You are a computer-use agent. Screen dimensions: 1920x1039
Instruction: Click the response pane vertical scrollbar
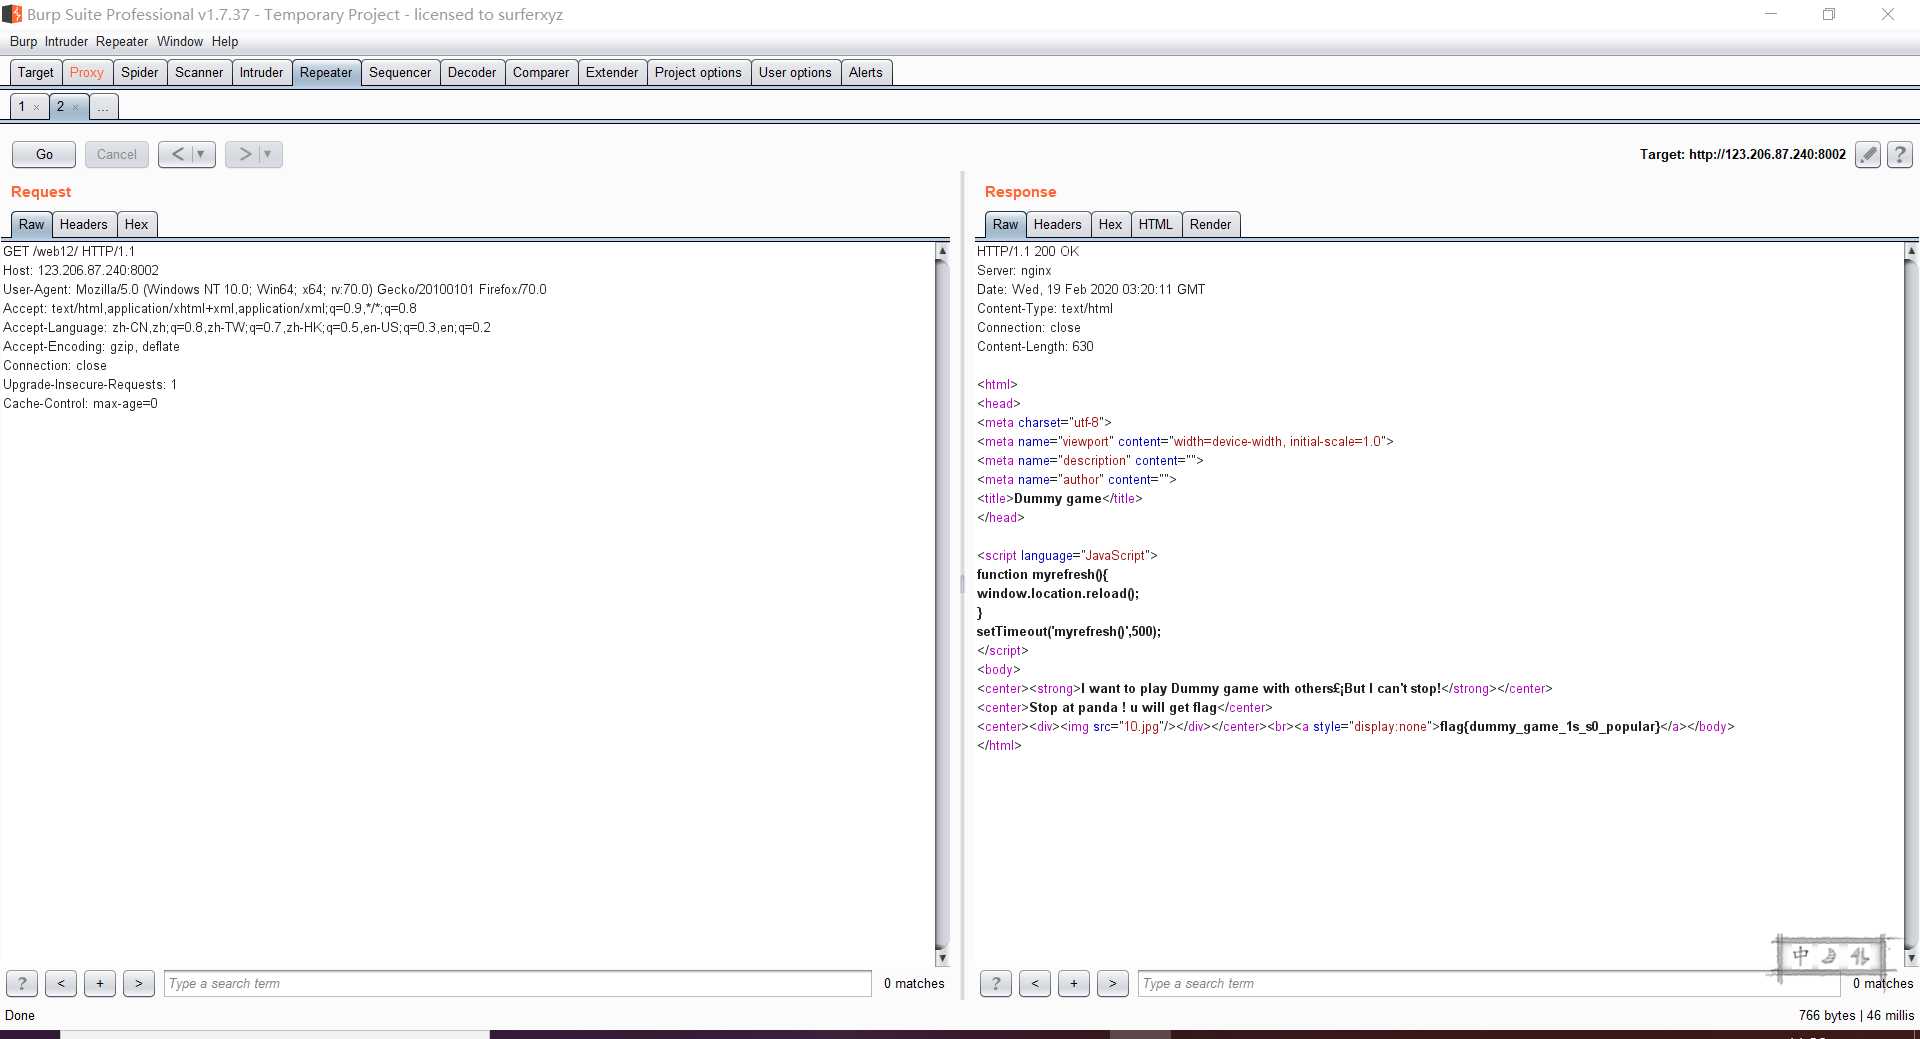[1910, 605]
